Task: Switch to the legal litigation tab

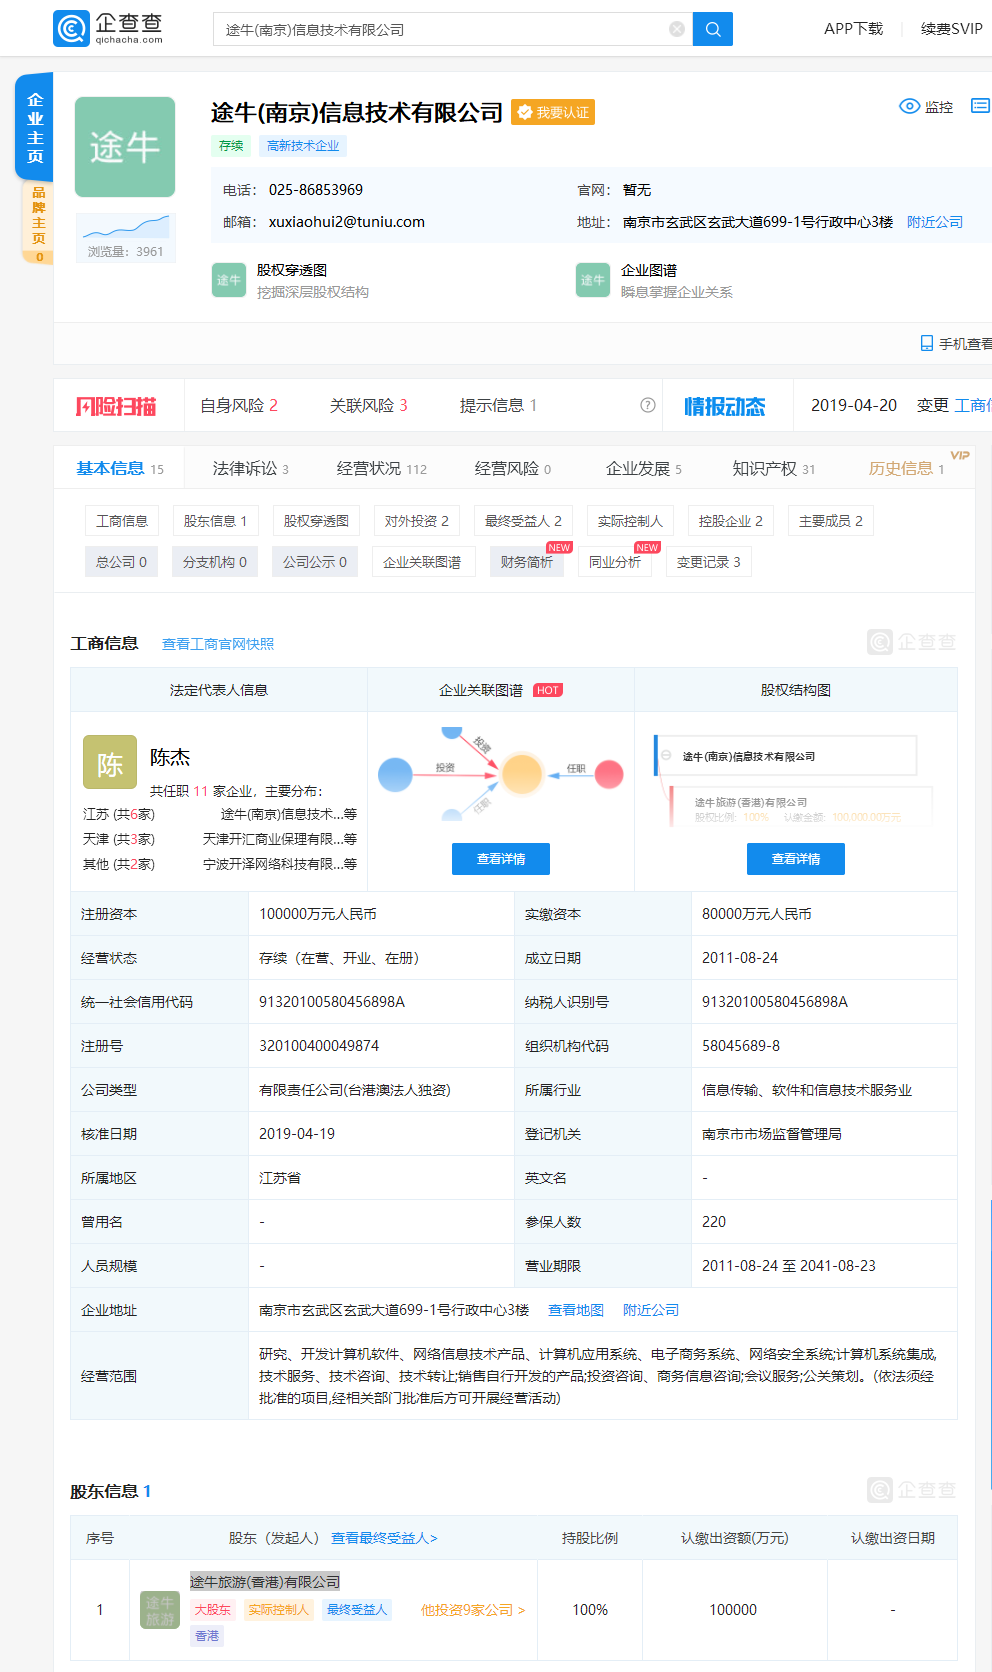Action: click(x=250, y=468)
